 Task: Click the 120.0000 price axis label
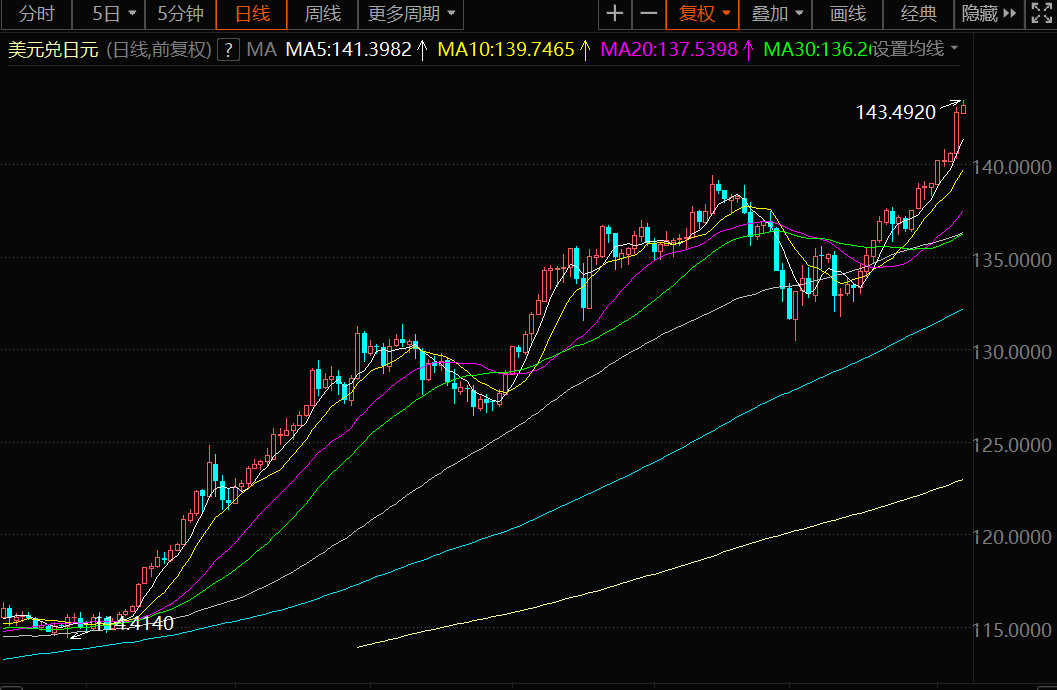1012,537
